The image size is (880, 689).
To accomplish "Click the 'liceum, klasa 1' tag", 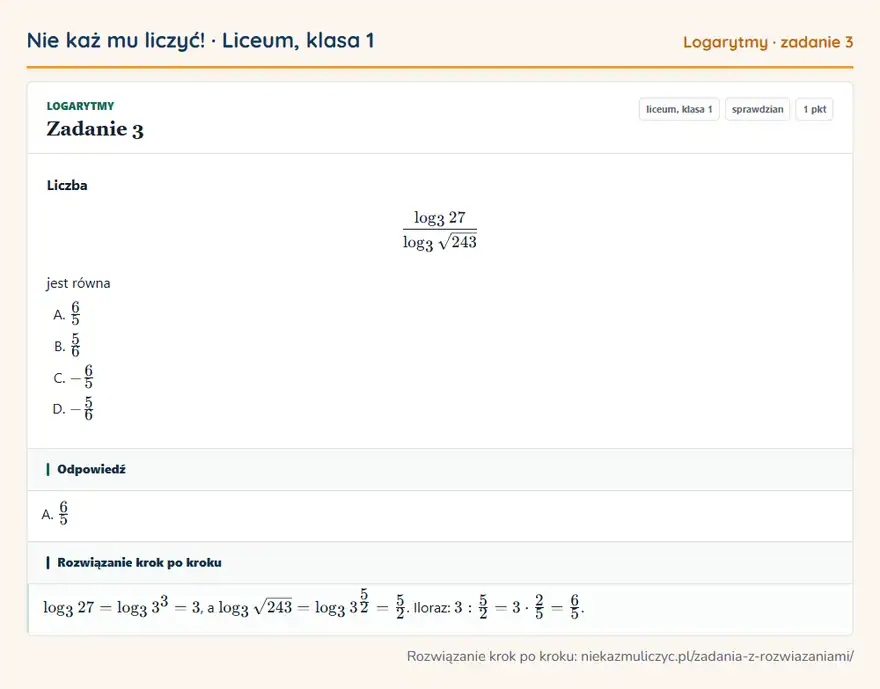I will [x=679, y=109].
